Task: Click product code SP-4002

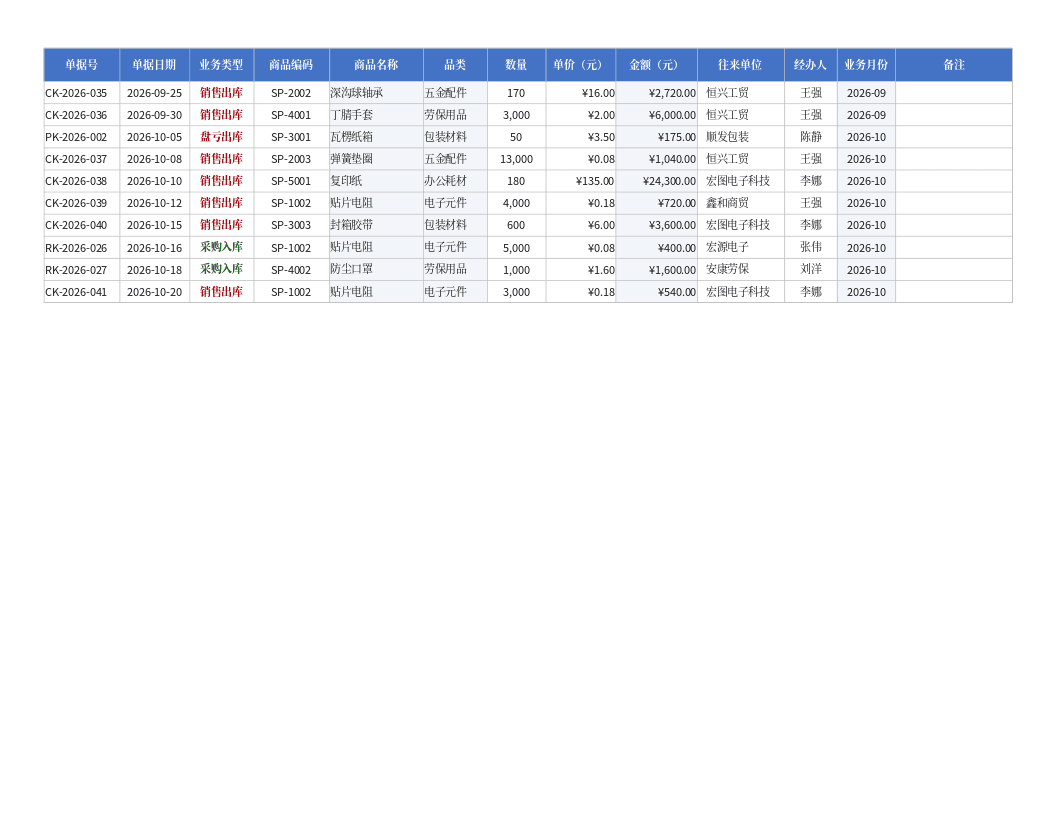Action: [291, 270]
